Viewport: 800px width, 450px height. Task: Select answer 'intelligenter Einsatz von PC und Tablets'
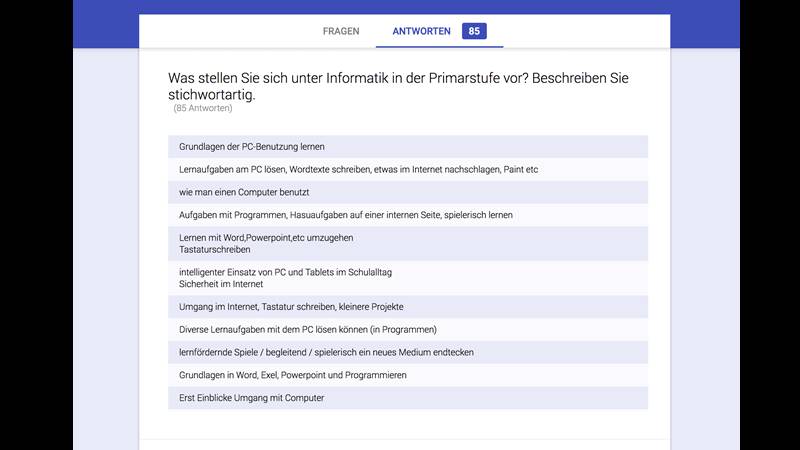point(408,278)
